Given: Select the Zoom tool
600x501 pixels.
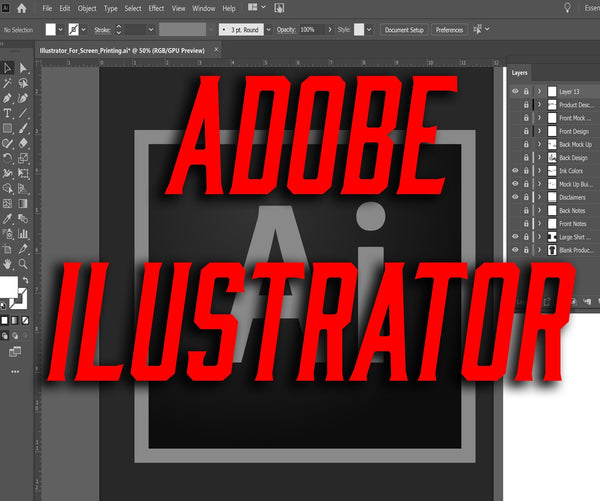Looking at the screenshot, I should (23, 264).
